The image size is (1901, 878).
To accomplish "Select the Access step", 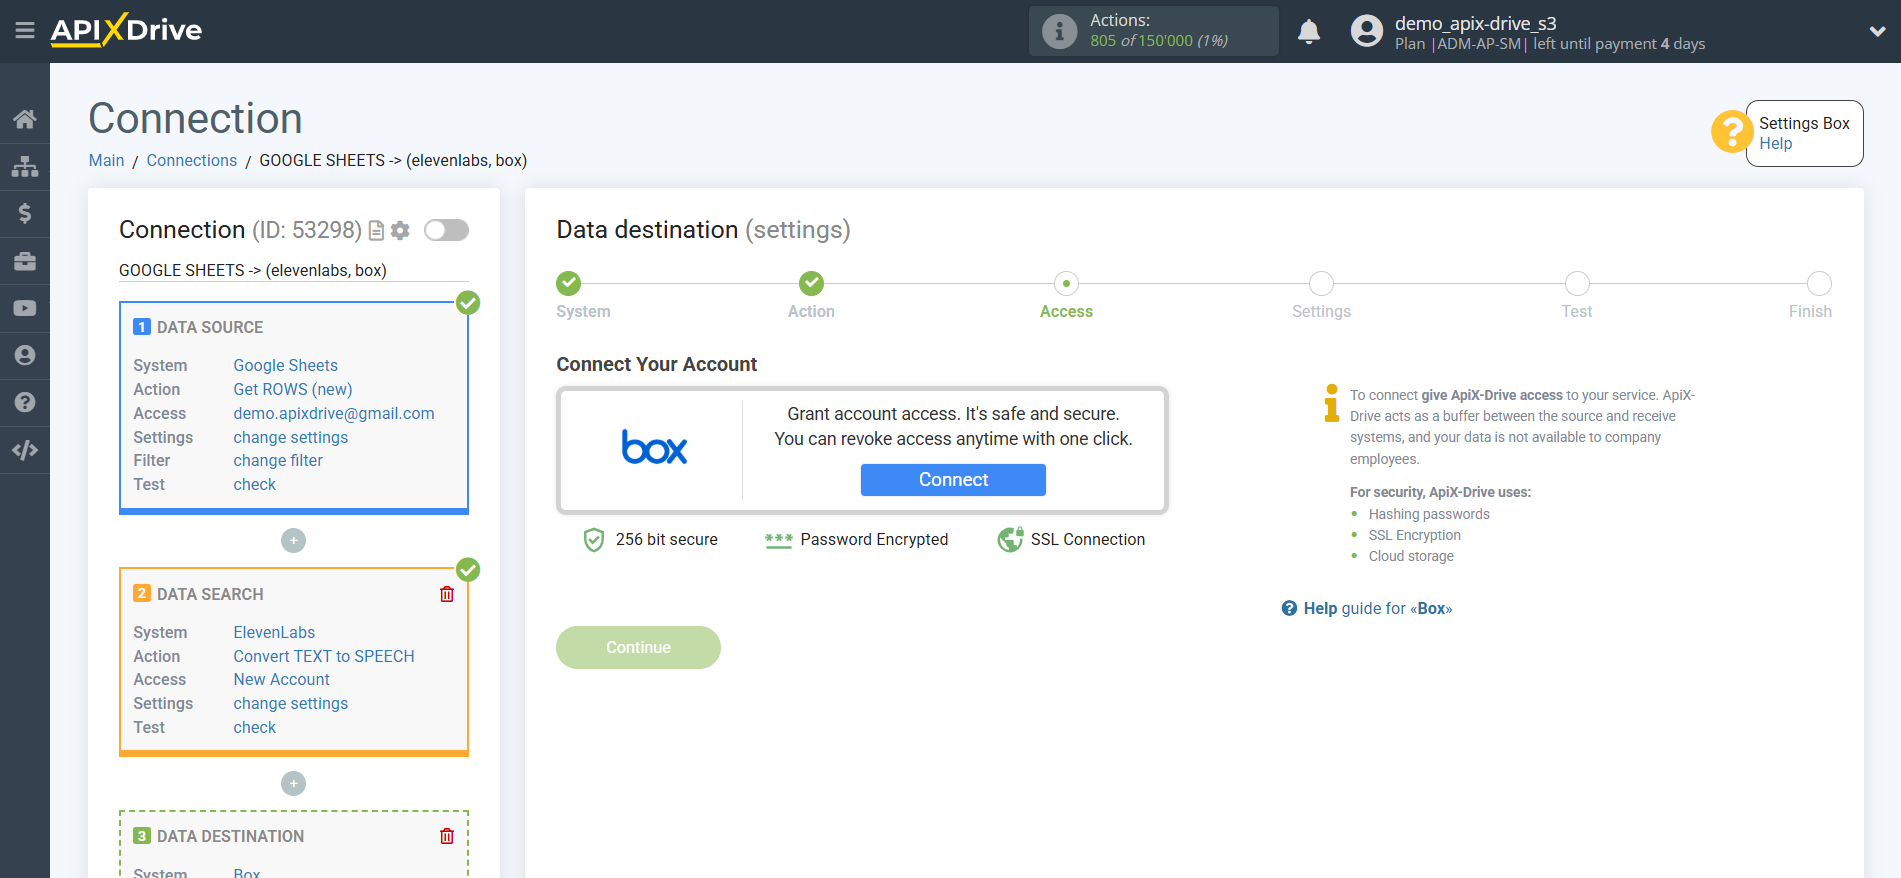I will click(1066, 283).
